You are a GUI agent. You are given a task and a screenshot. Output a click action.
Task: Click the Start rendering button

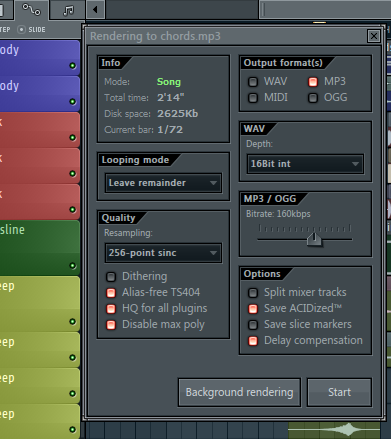(339, 392)
